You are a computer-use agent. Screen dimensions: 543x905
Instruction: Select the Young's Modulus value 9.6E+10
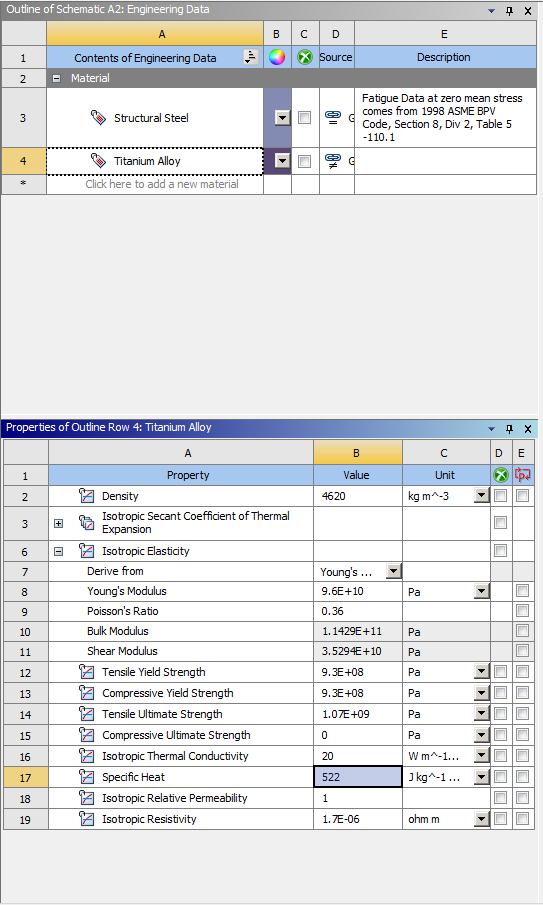point(358,591)
